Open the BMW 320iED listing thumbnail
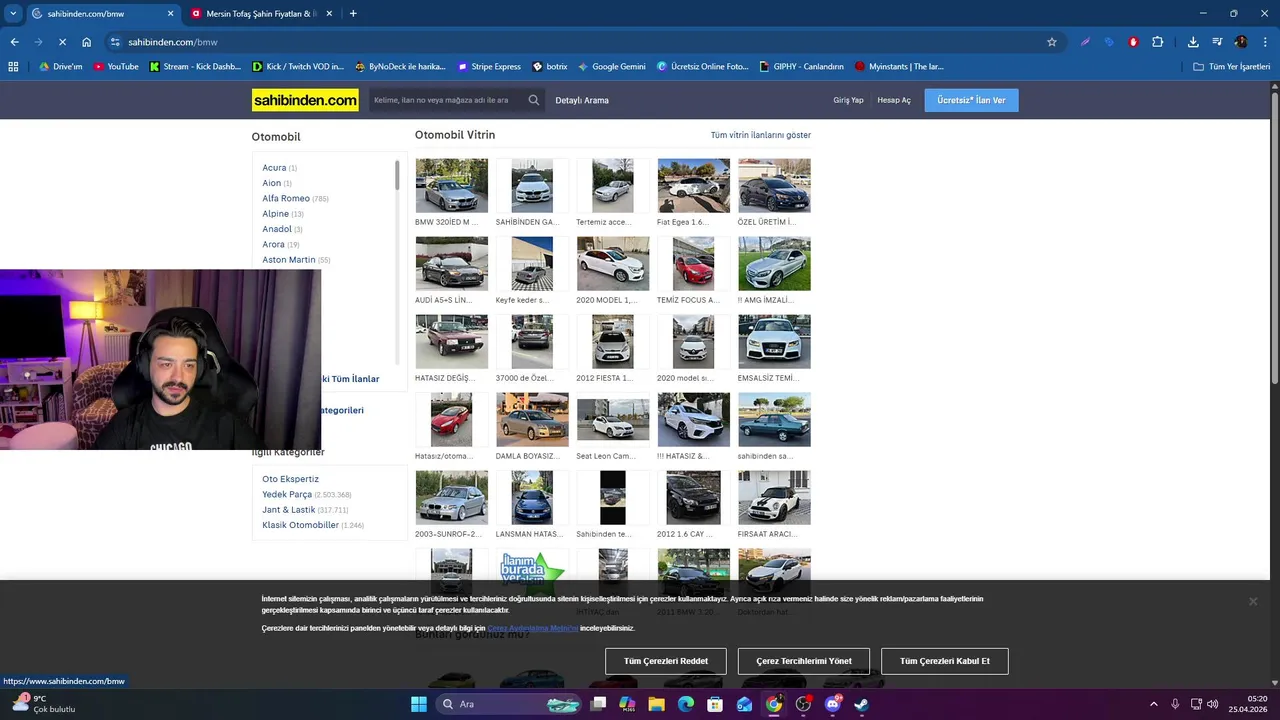 [x=452, y=185]
